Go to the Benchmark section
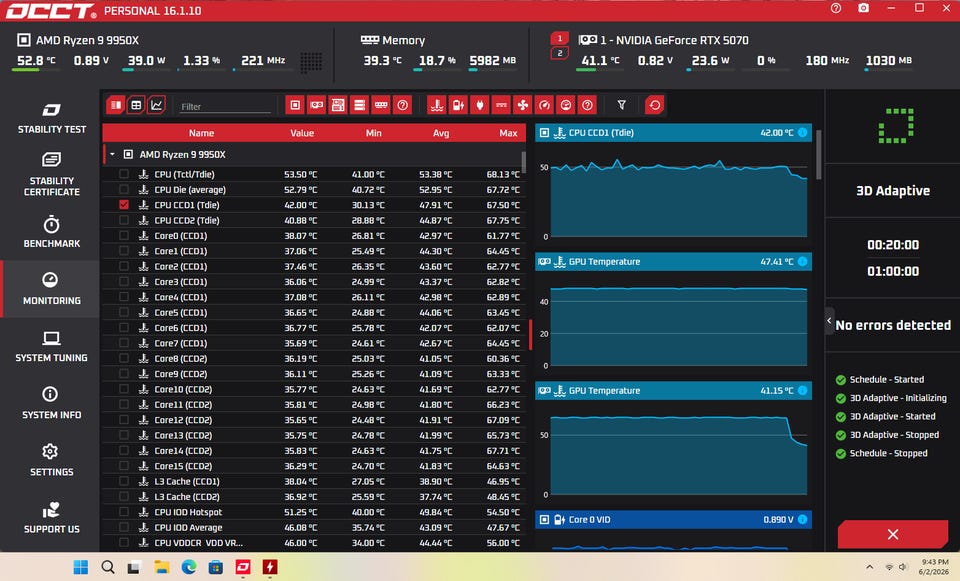960x581 pixels. pos(51,231)
